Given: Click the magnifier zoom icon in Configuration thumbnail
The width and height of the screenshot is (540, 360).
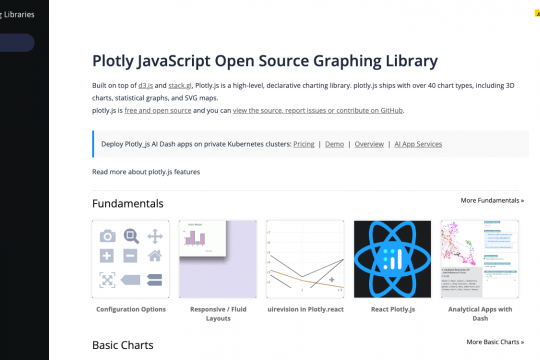Looking at the screenshot, I should tap(131, 236).
